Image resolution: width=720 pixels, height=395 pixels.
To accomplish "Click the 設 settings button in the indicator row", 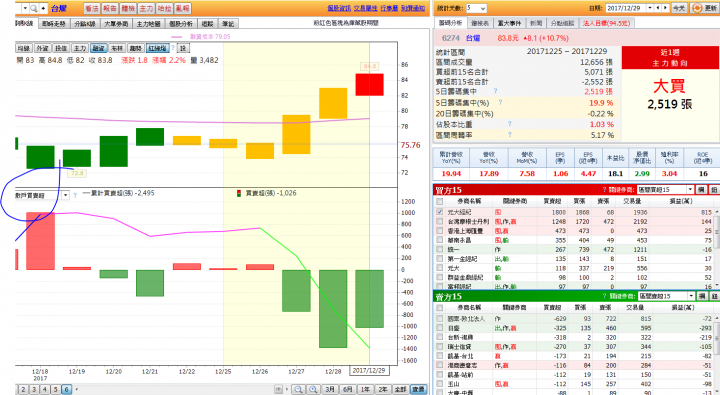I will tap(183, 48).
